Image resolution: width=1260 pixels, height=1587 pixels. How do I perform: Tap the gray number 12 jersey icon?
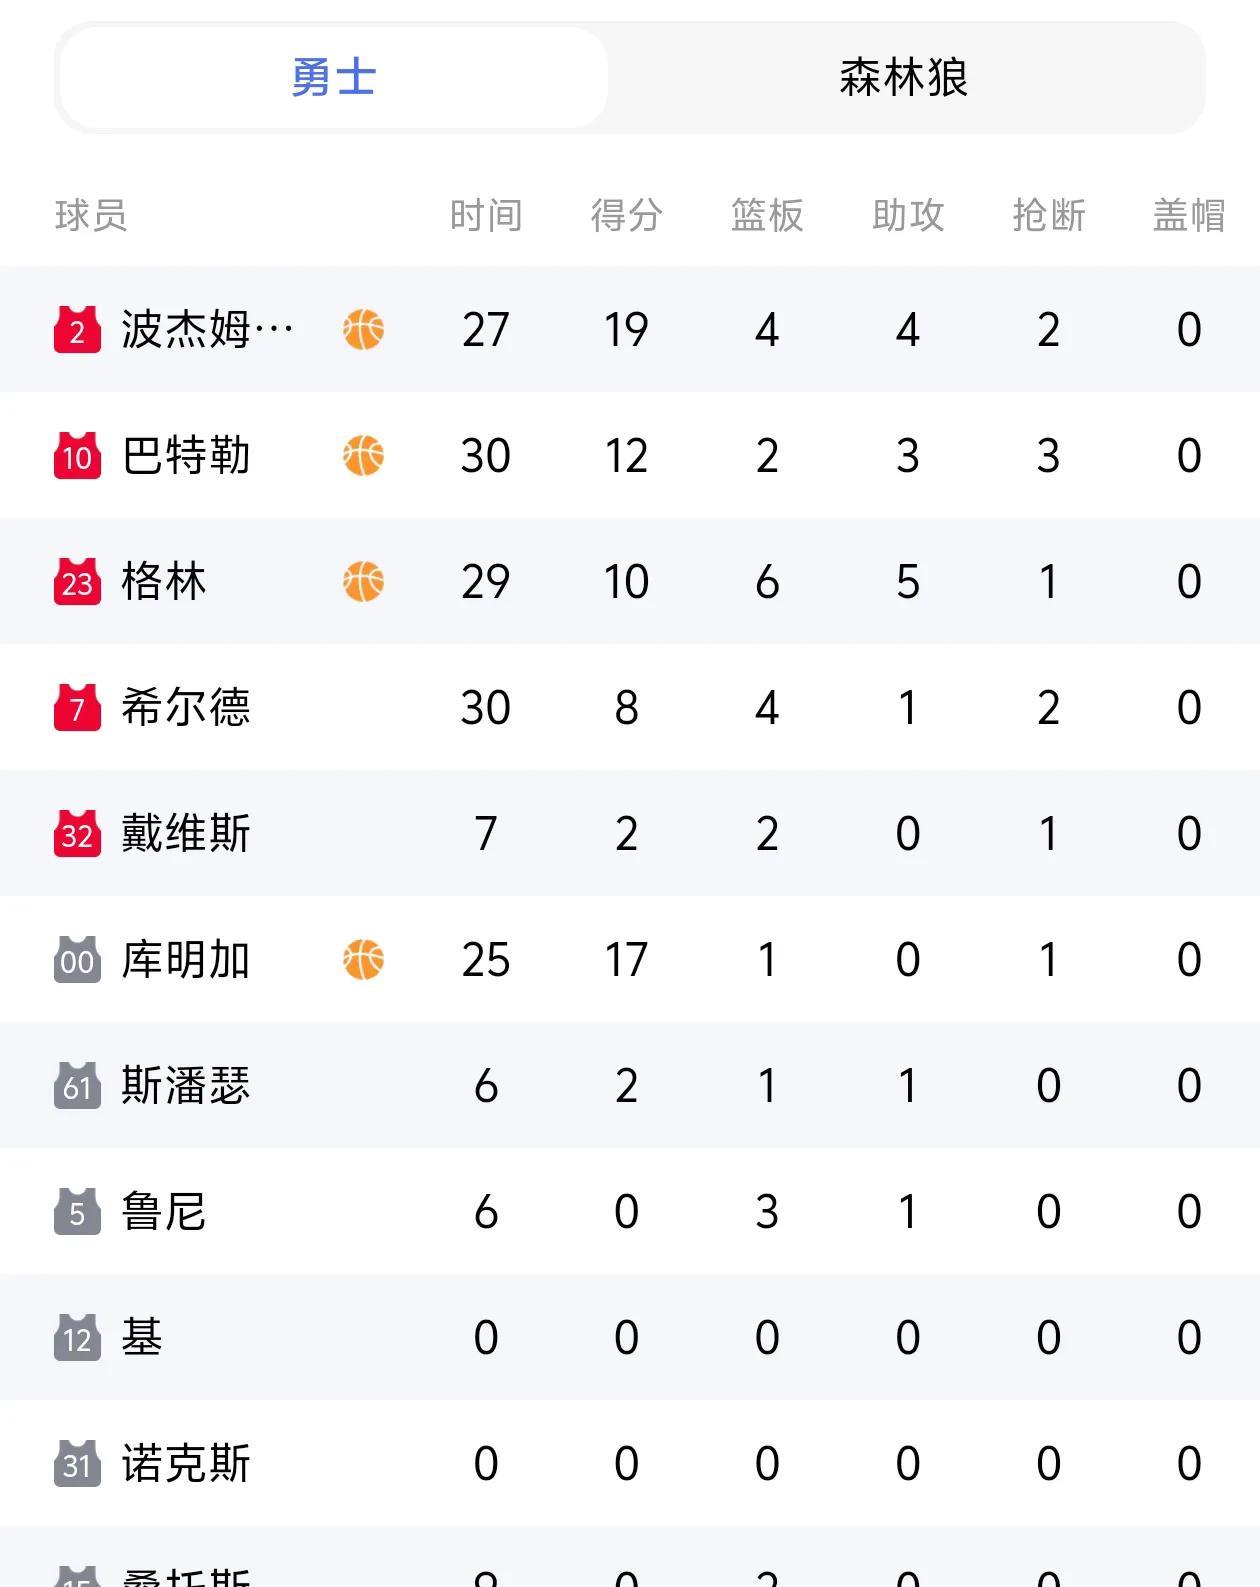[x=77, y=1338]
